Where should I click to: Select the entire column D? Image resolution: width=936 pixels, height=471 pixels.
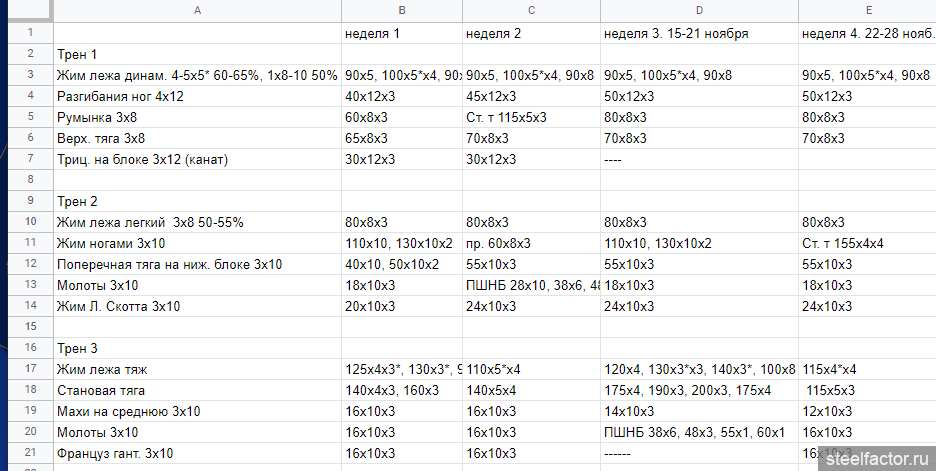[699, 9]
